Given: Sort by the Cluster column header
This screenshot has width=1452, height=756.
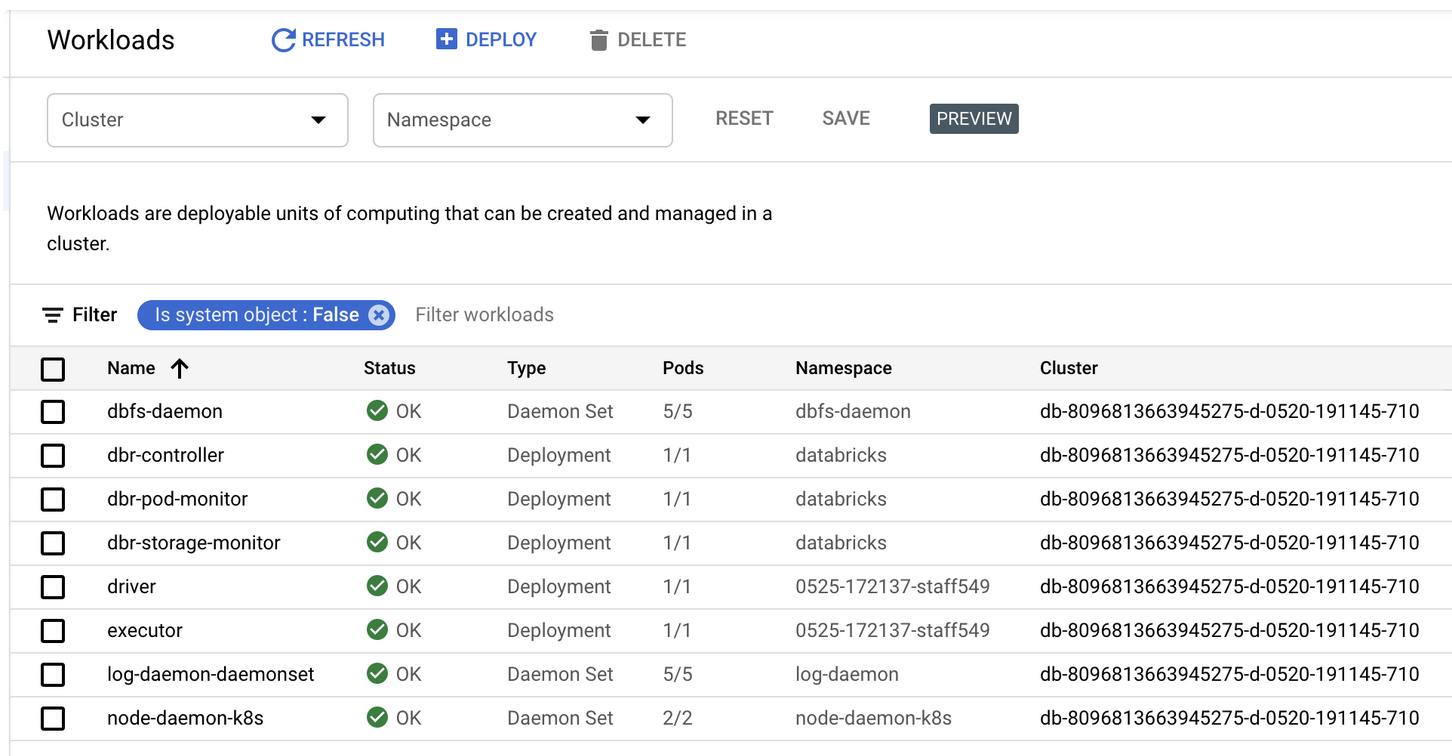Looking at the screenshot, I should pyautogui.click(x=1069, y=368).
